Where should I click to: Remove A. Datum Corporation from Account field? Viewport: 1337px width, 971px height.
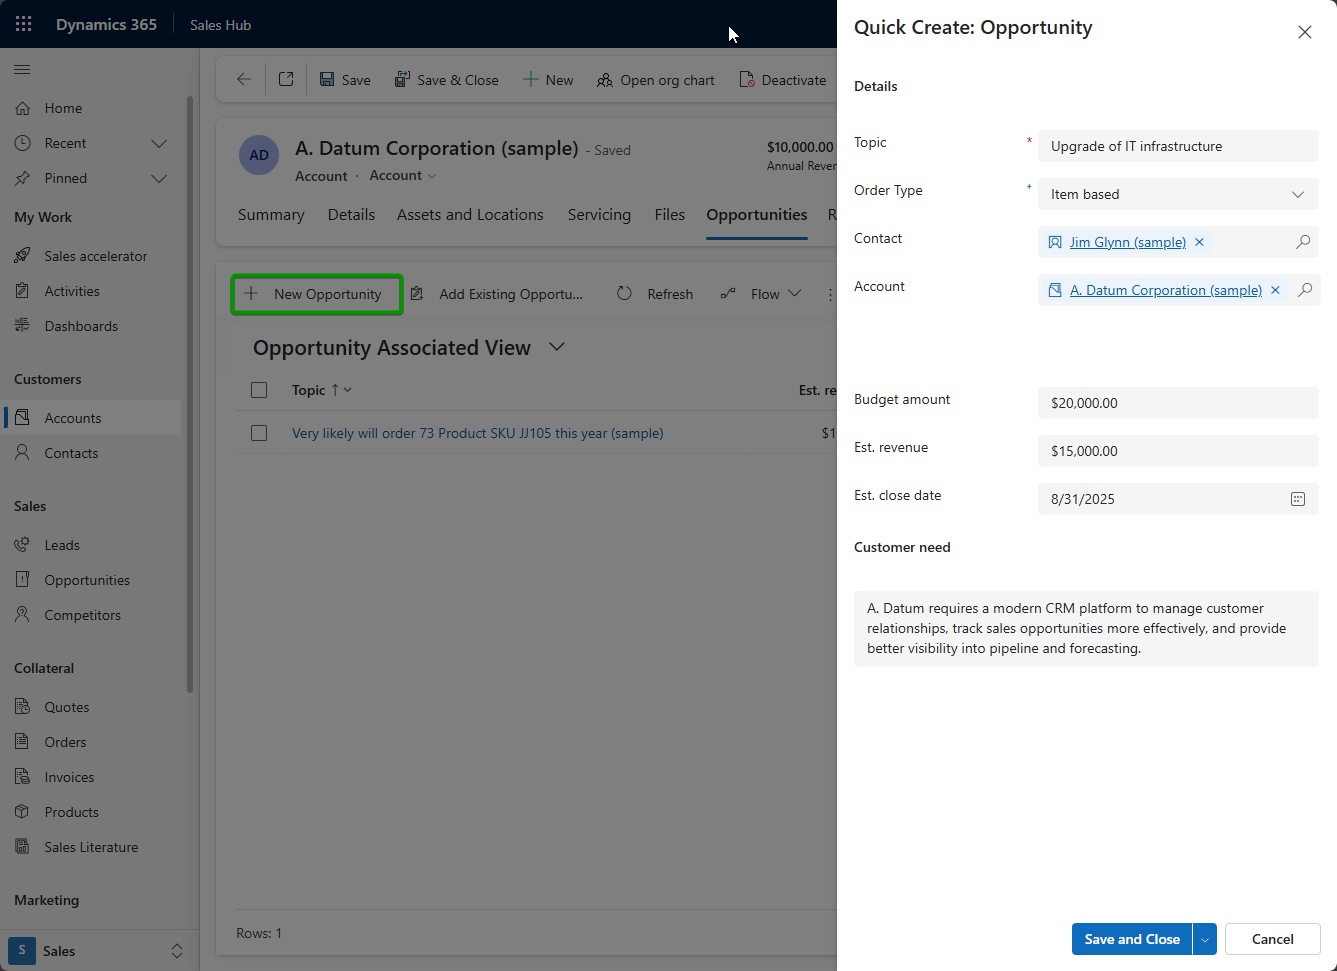click(1275, 290)
